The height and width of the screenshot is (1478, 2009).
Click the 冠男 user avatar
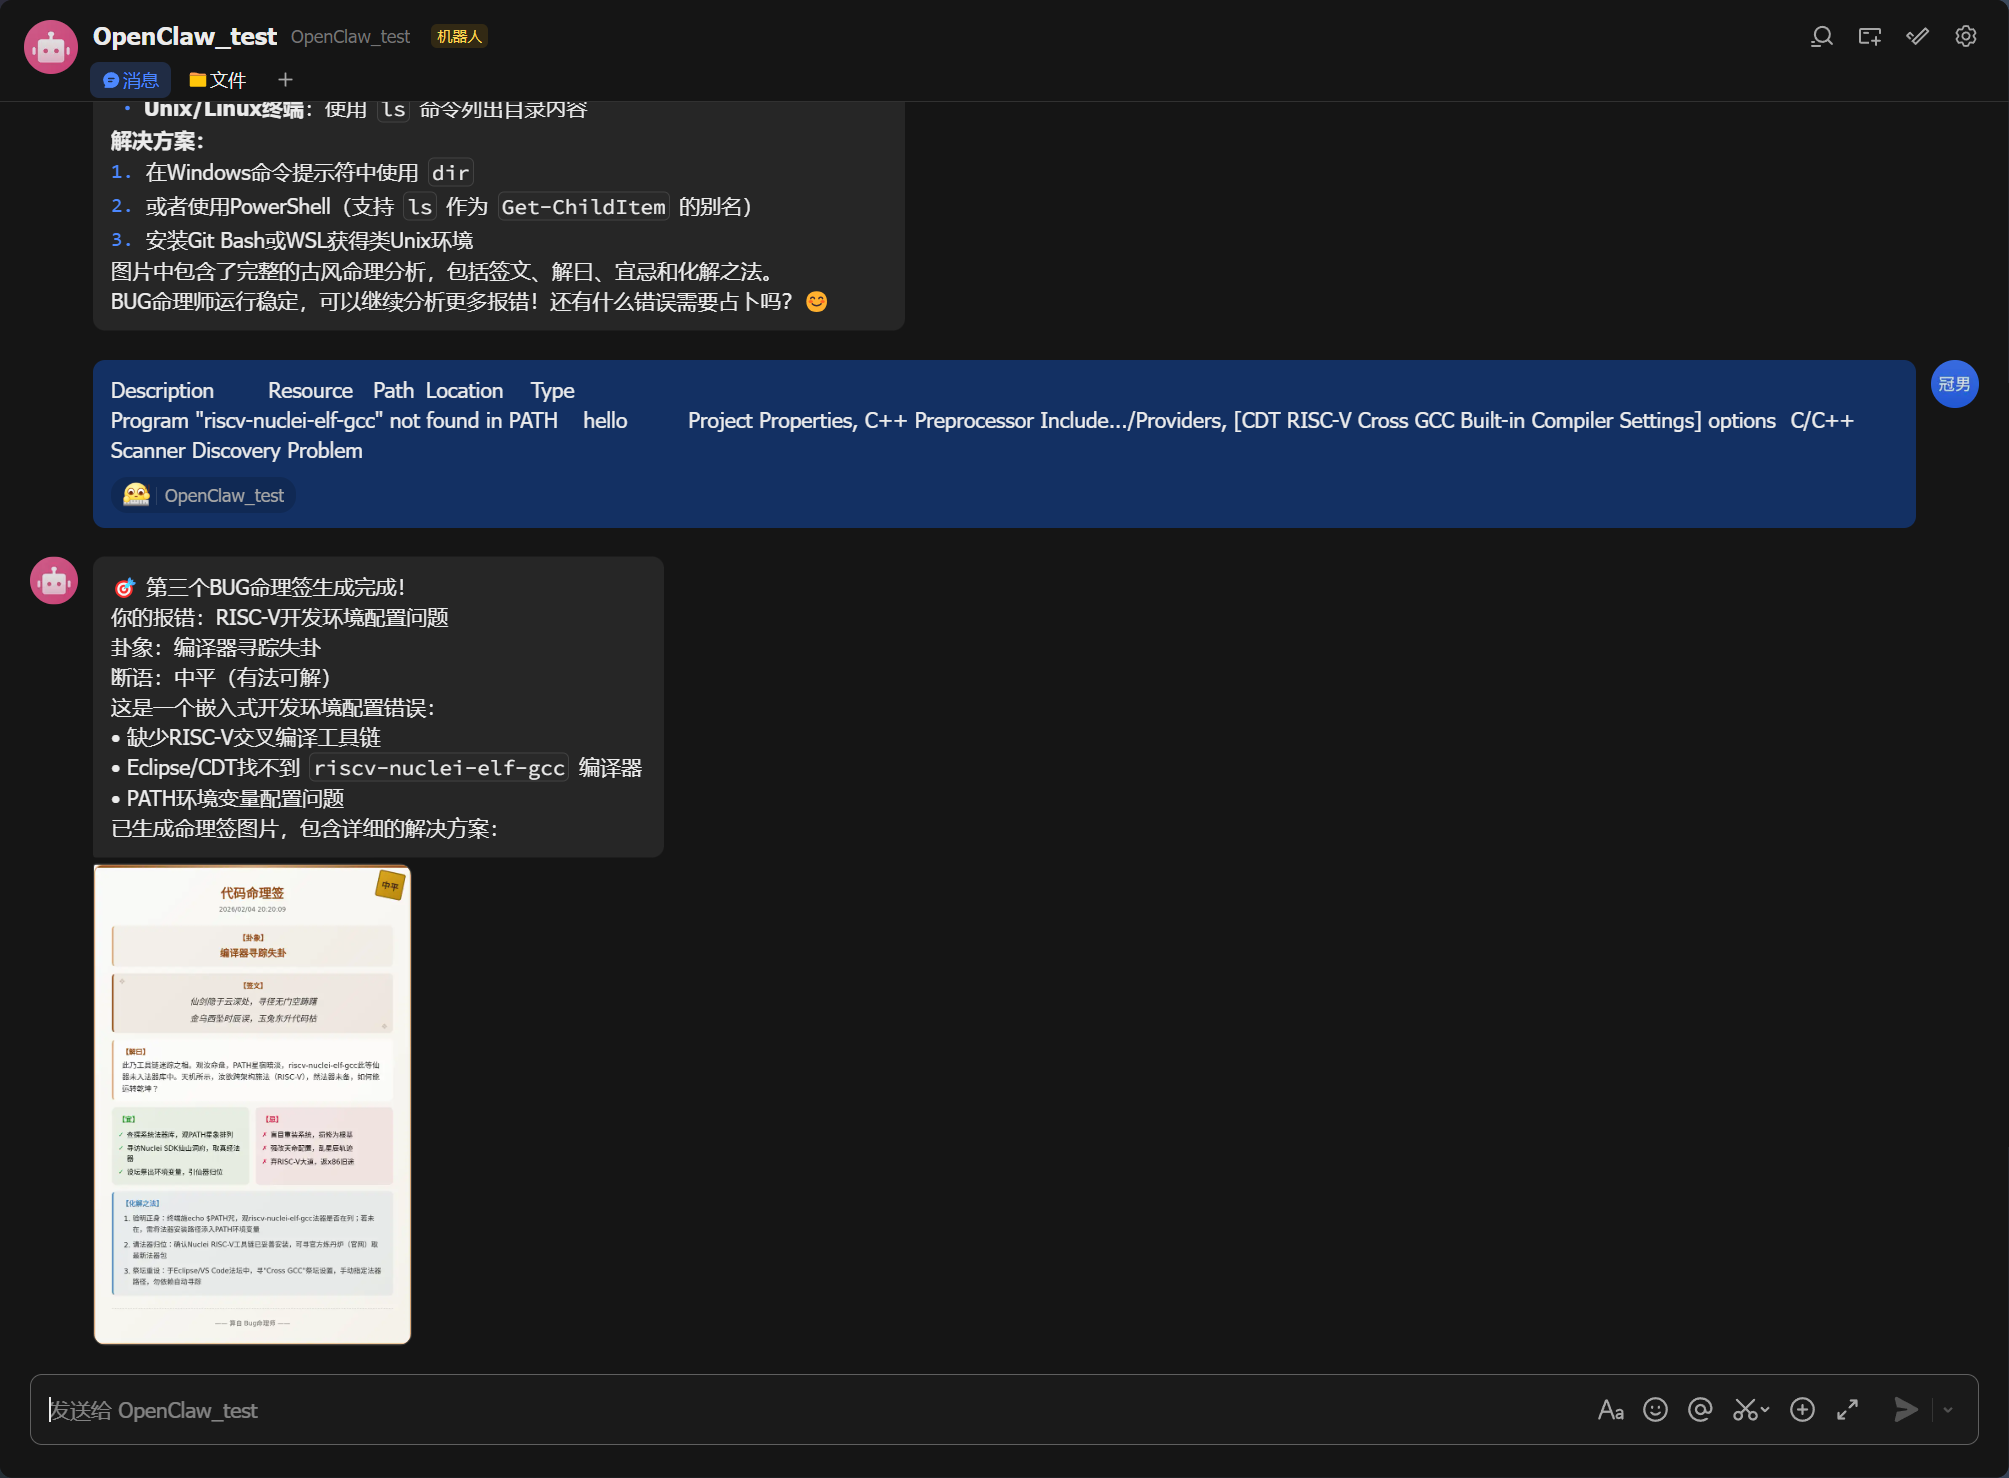point(1954,384)
